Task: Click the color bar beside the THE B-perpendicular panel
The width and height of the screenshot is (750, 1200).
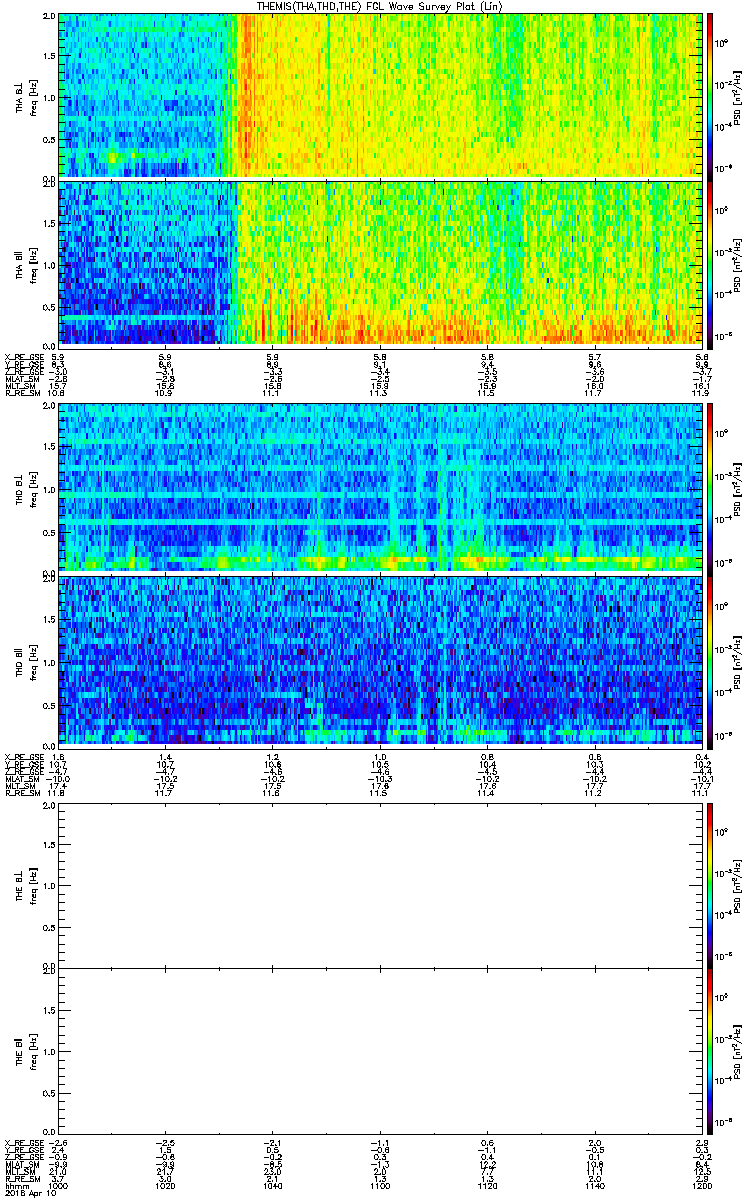Action: [710, 886]
